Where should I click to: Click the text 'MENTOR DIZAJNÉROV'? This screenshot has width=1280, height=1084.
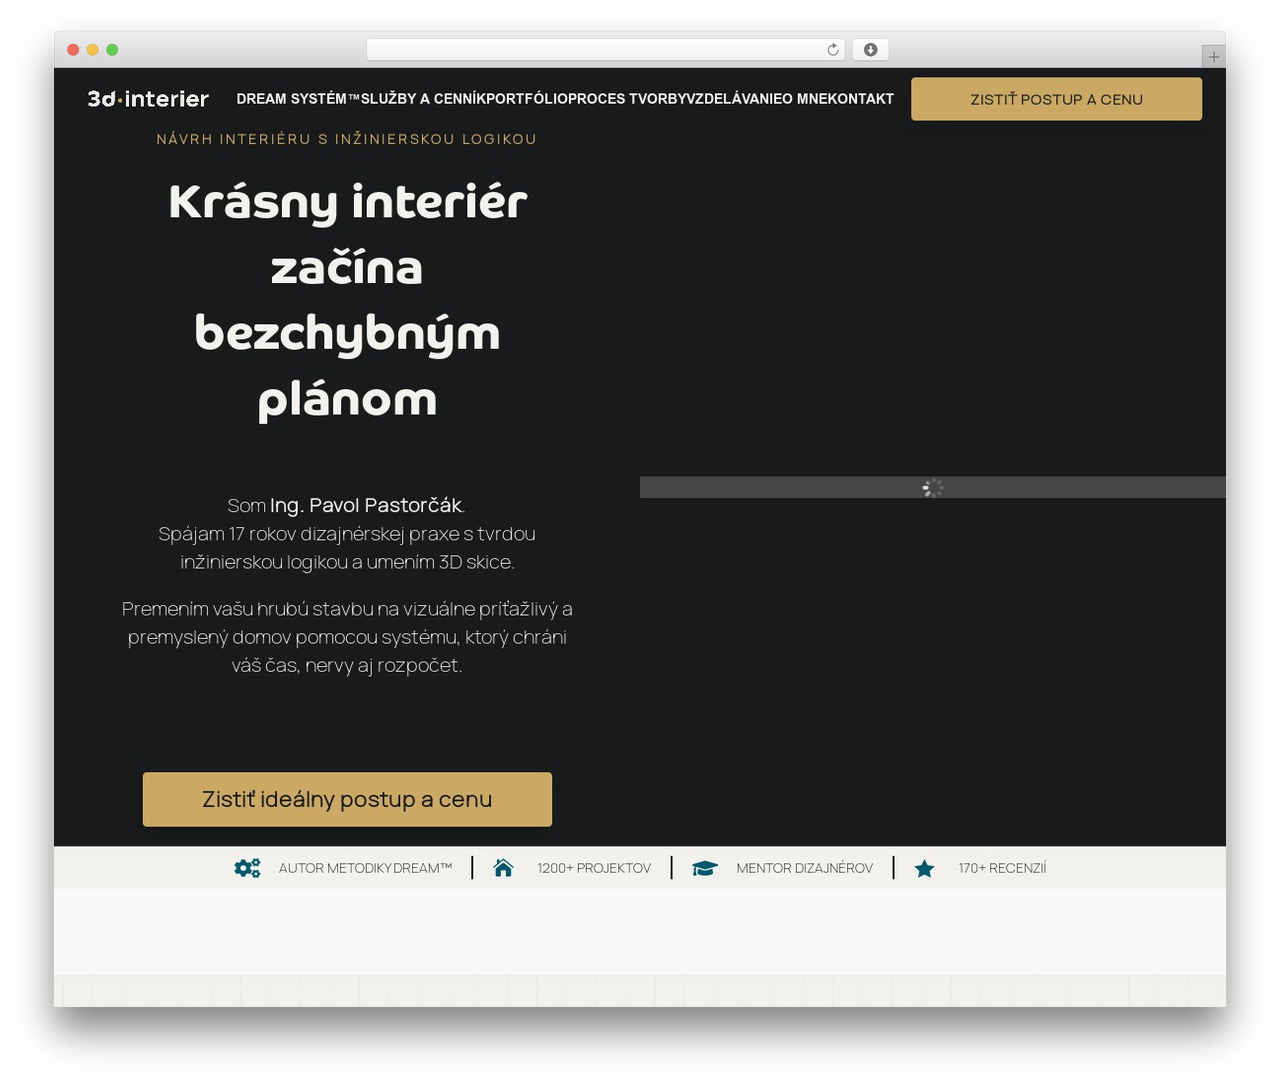point(804,868)
